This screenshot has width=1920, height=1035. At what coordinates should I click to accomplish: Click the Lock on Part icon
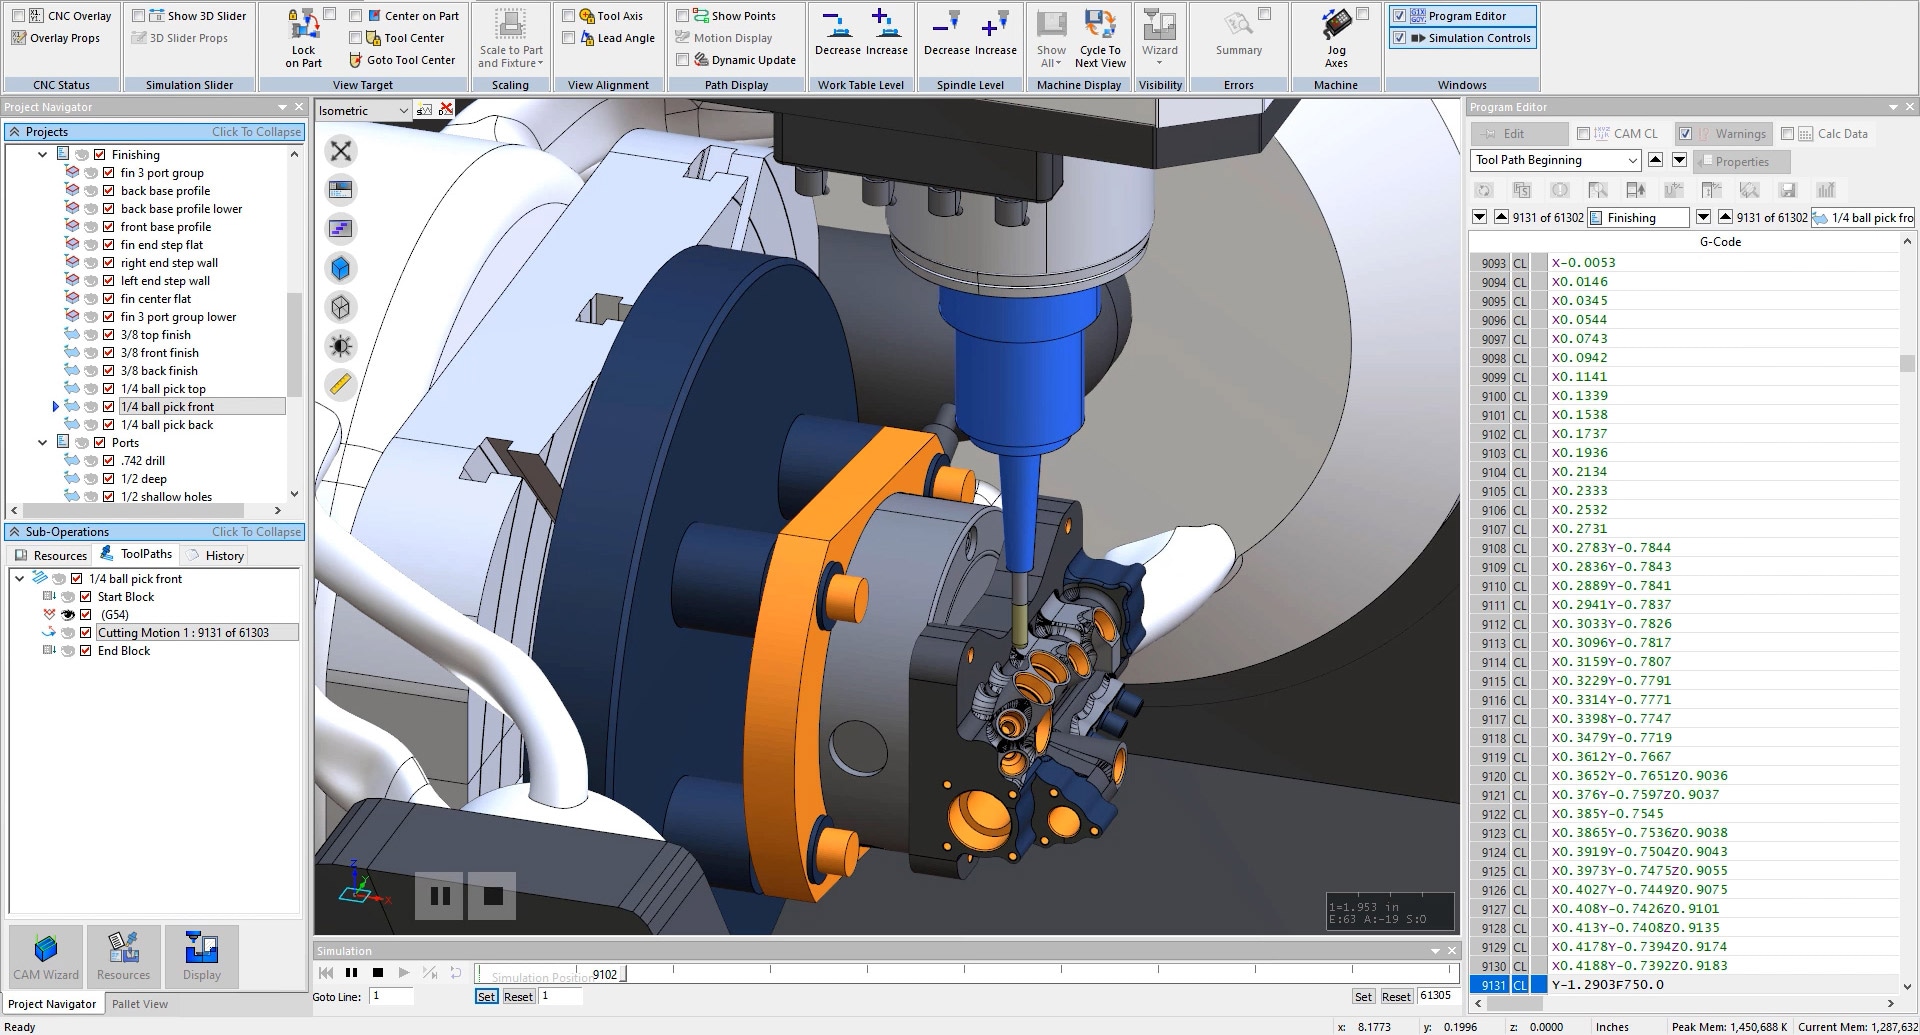tap(303, 26)
